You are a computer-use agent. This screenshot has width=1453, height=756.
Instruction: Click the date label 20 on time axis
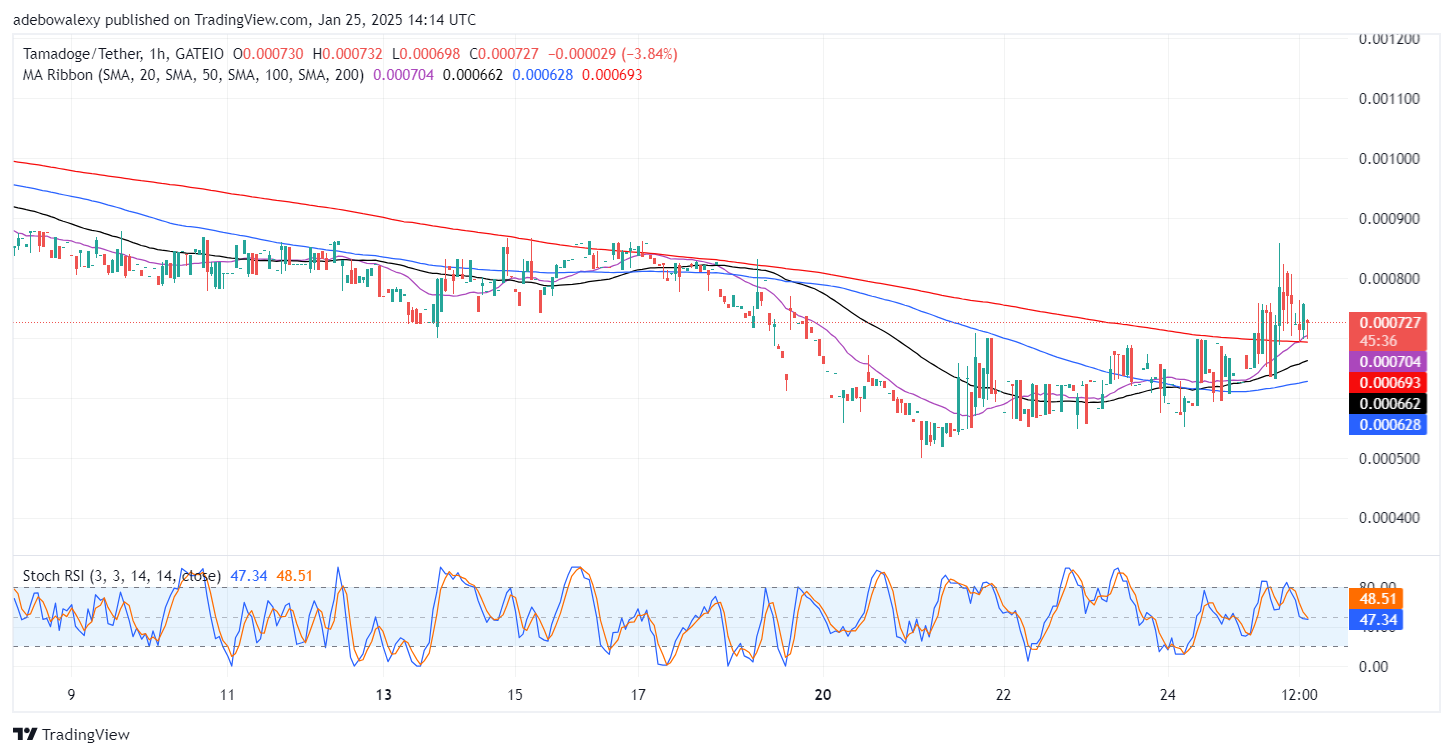pos(824,695)
